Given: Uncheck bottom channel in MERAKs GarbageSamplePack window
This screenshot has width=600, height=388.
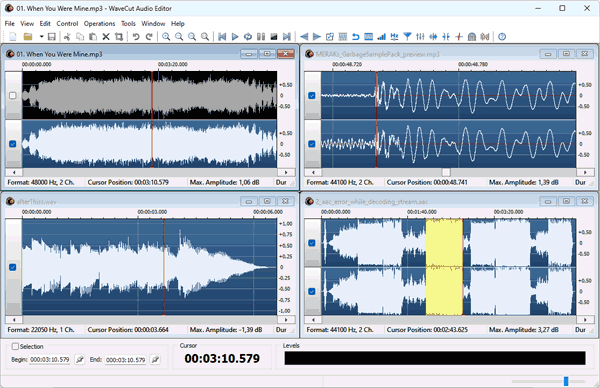Looking at the screenshot, I should [x=312, y=144].
